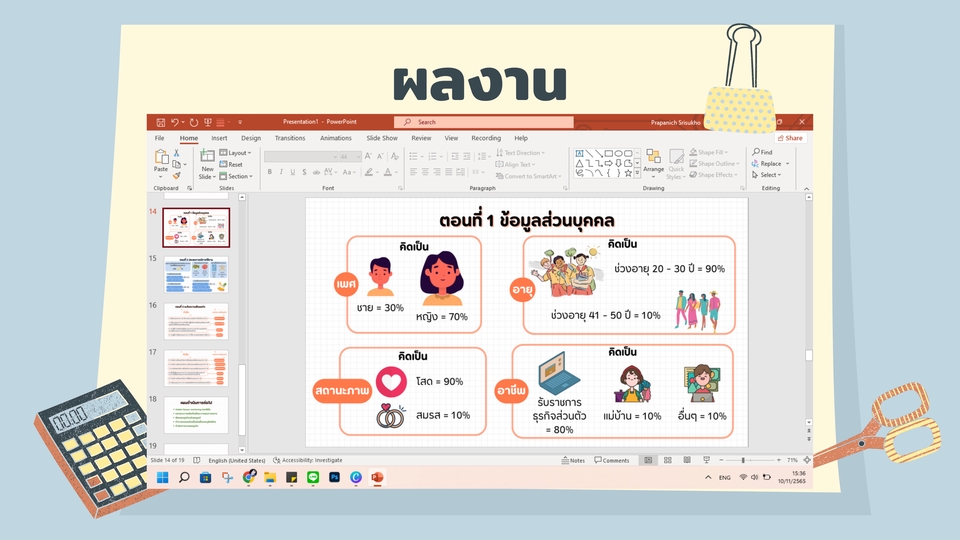This screenshot has width=960, height=540.
Task: Open the font name combo box
Action: pos(301,156)
